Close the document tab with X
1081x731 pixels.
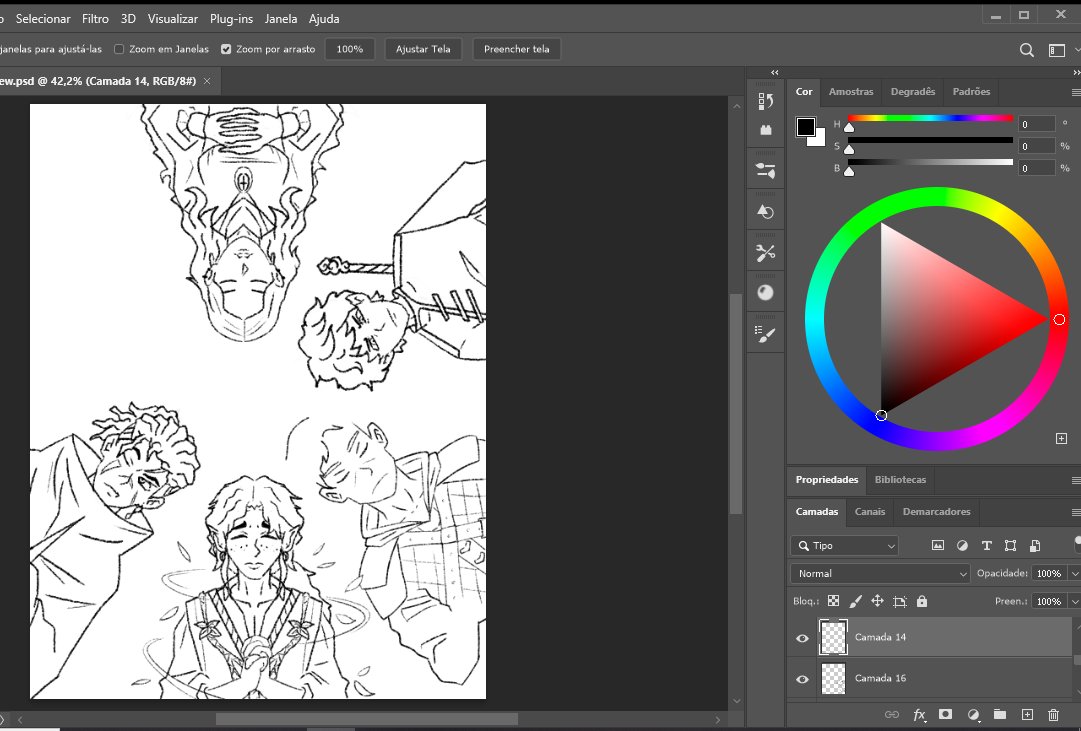207,81
